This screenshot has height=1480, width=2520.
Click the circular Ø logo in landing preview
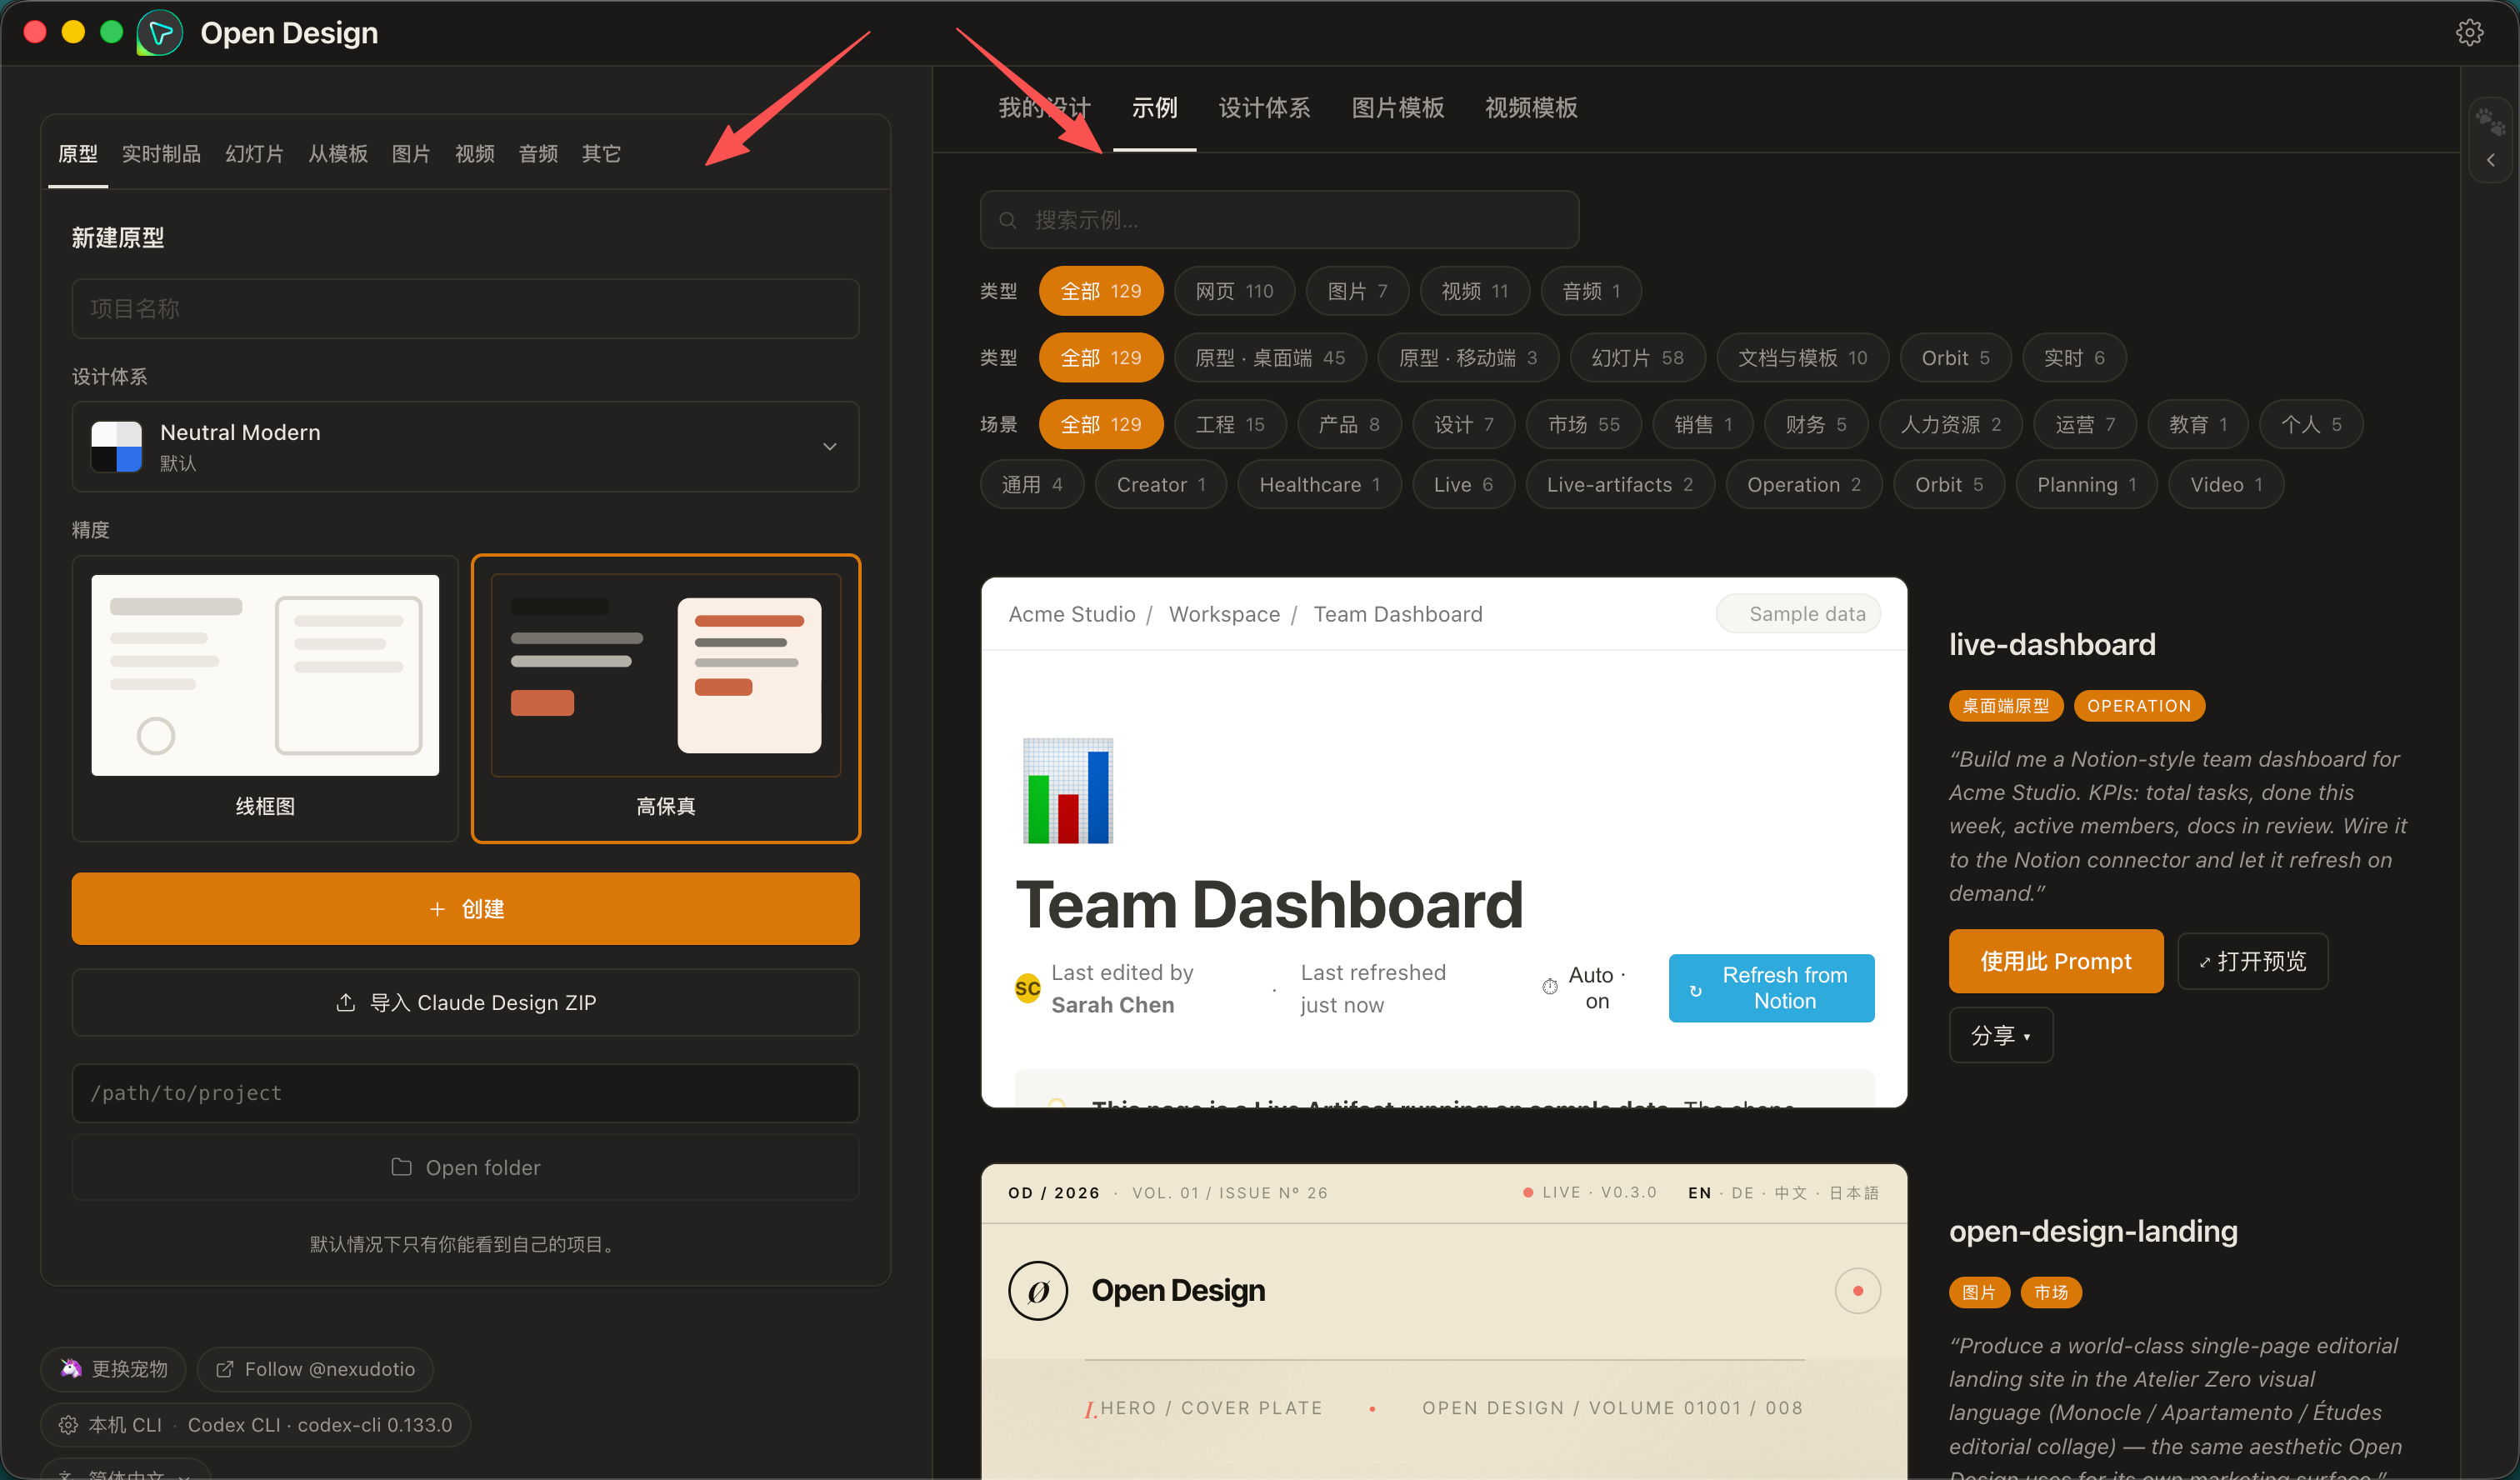click(x=1038, y=1290)
